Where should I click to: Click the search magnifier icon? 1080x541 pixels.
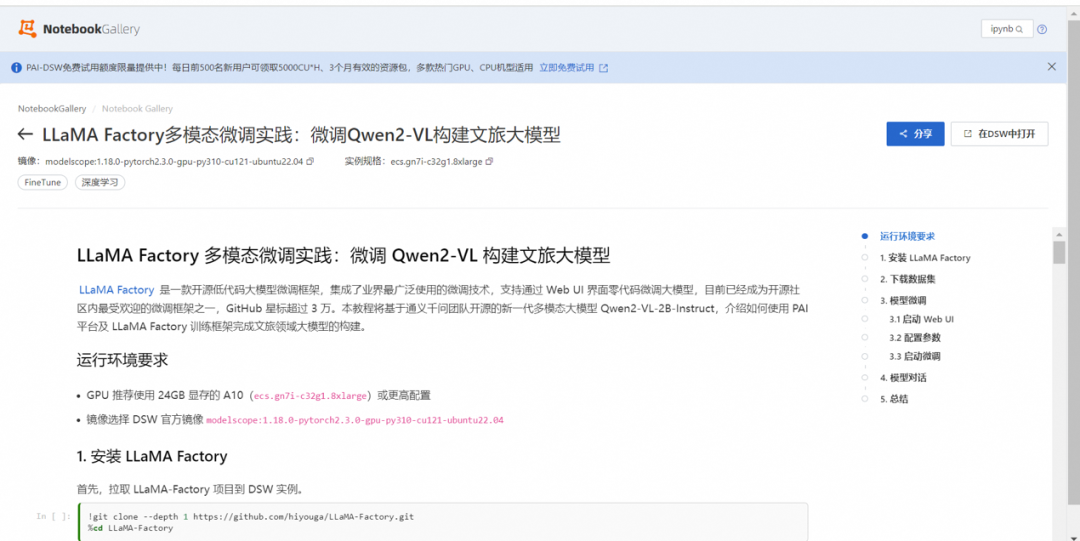1020,30
